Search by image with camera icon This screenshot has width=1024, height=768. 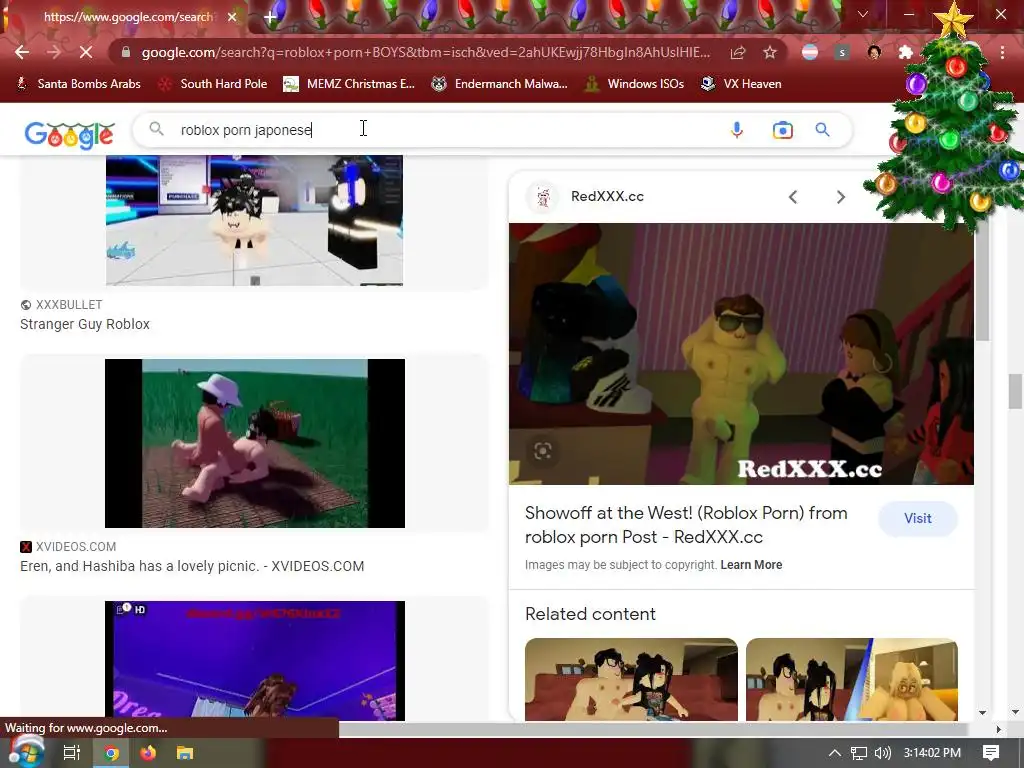[782, 130]
